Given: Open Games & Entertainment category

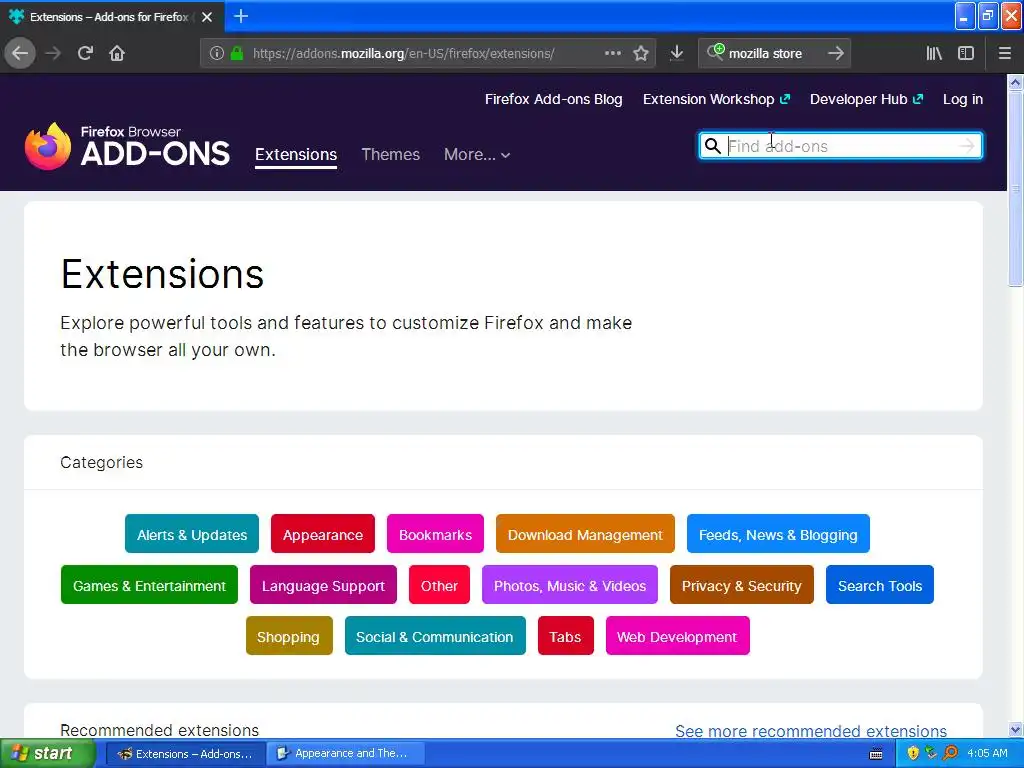Looking at the screenshot, I should [x=149, y=585].
